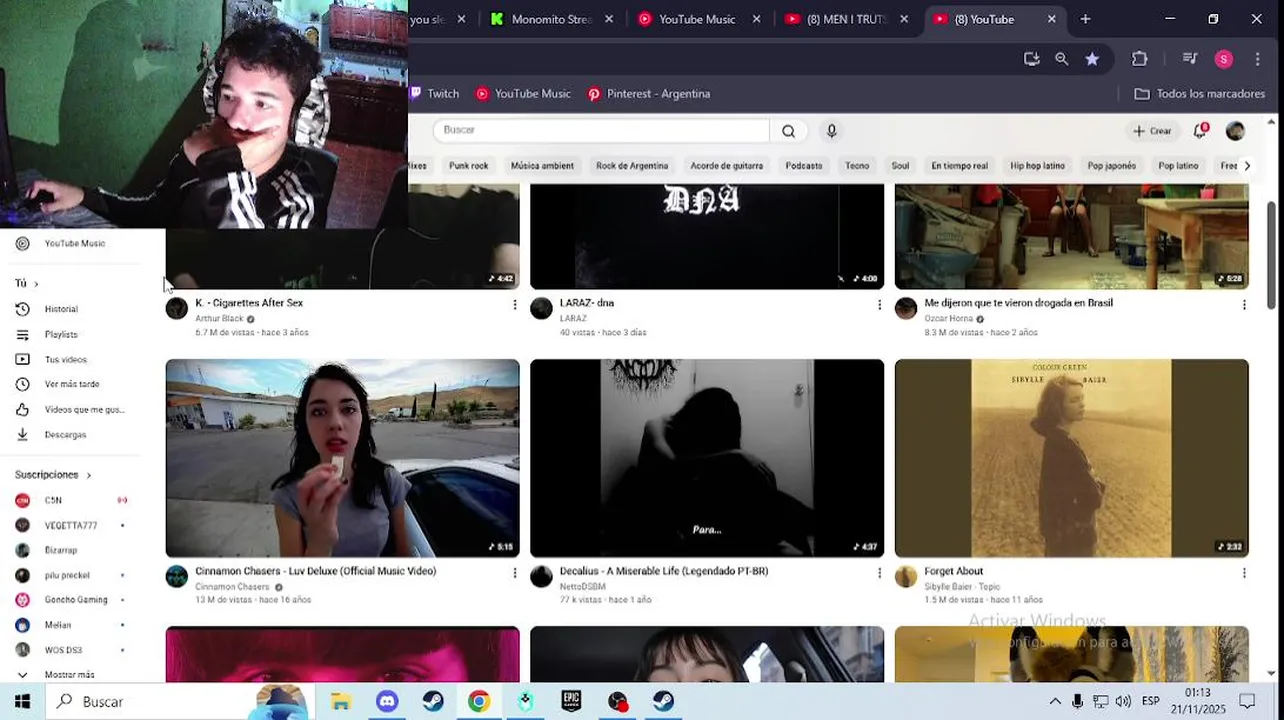
Task: Open the account avatar menu
Action: coord(1235,131)
